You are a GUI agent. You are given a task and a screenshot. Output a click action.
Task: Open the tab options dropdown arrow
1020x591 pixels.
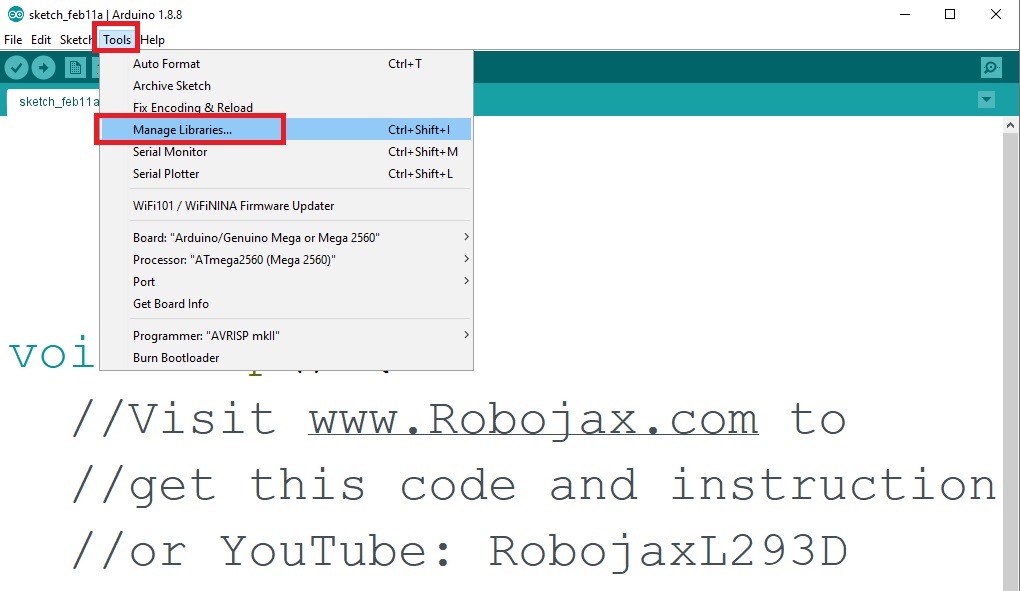tap(986, 99)
